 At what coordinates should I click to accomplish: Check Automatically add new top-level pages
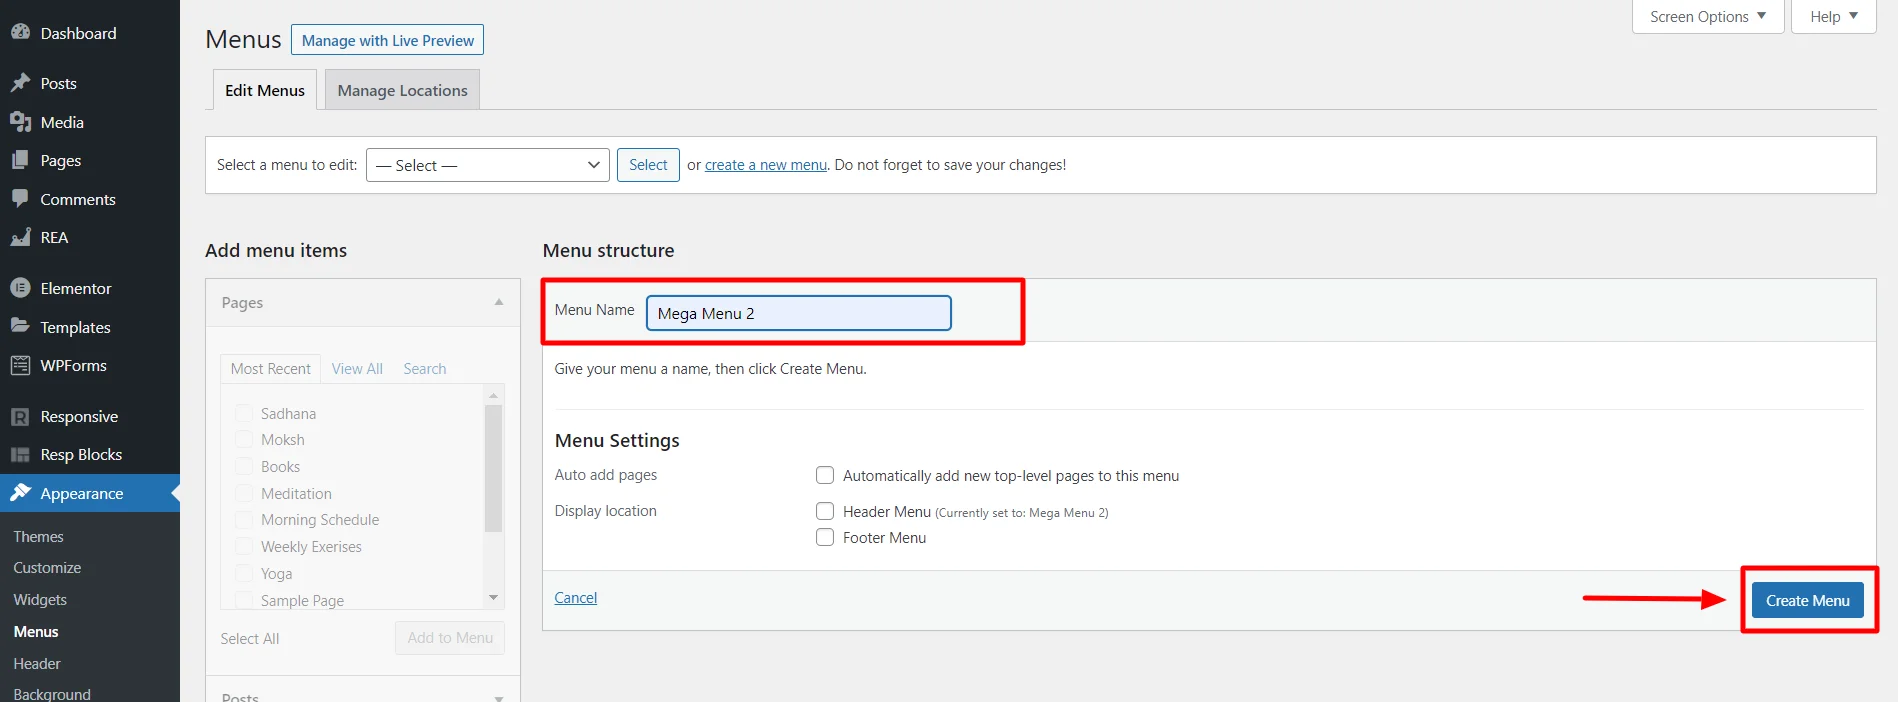[825, 475]
